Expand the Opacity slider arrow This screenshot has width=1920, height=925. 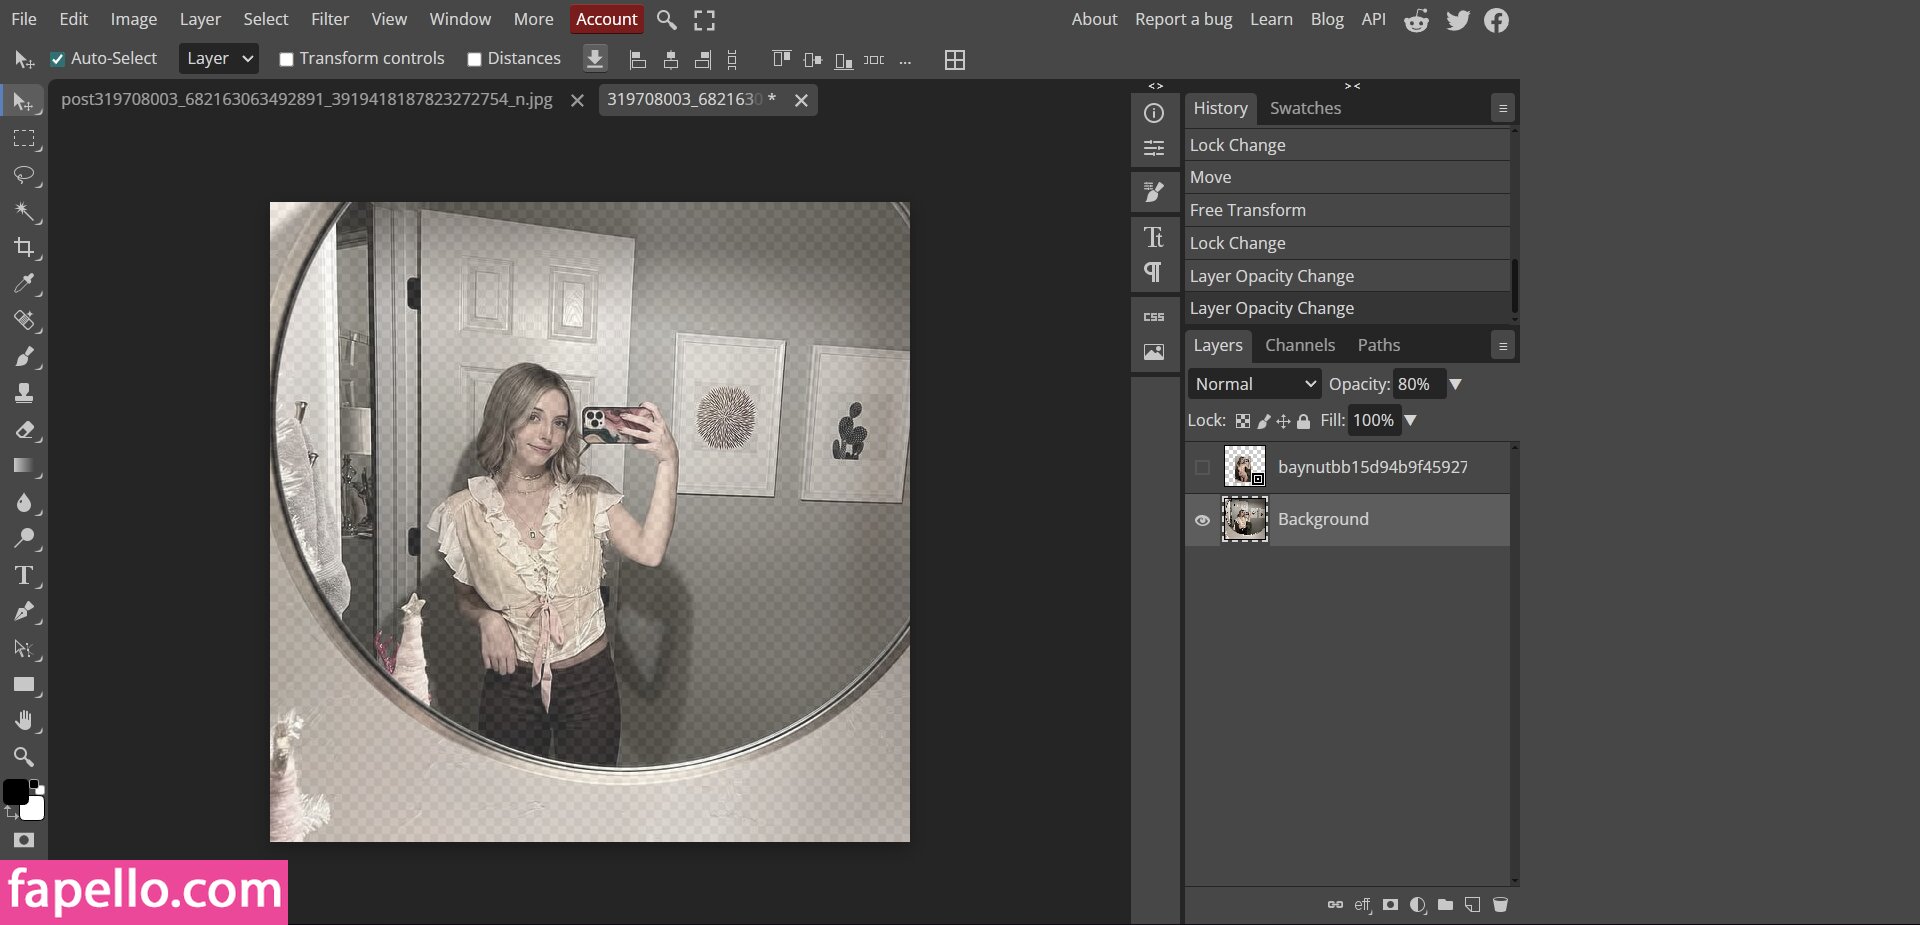tap(1456, 384)
